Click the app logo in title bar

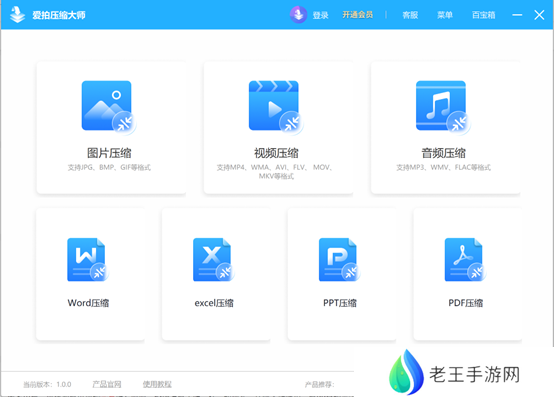pos(17,14)
